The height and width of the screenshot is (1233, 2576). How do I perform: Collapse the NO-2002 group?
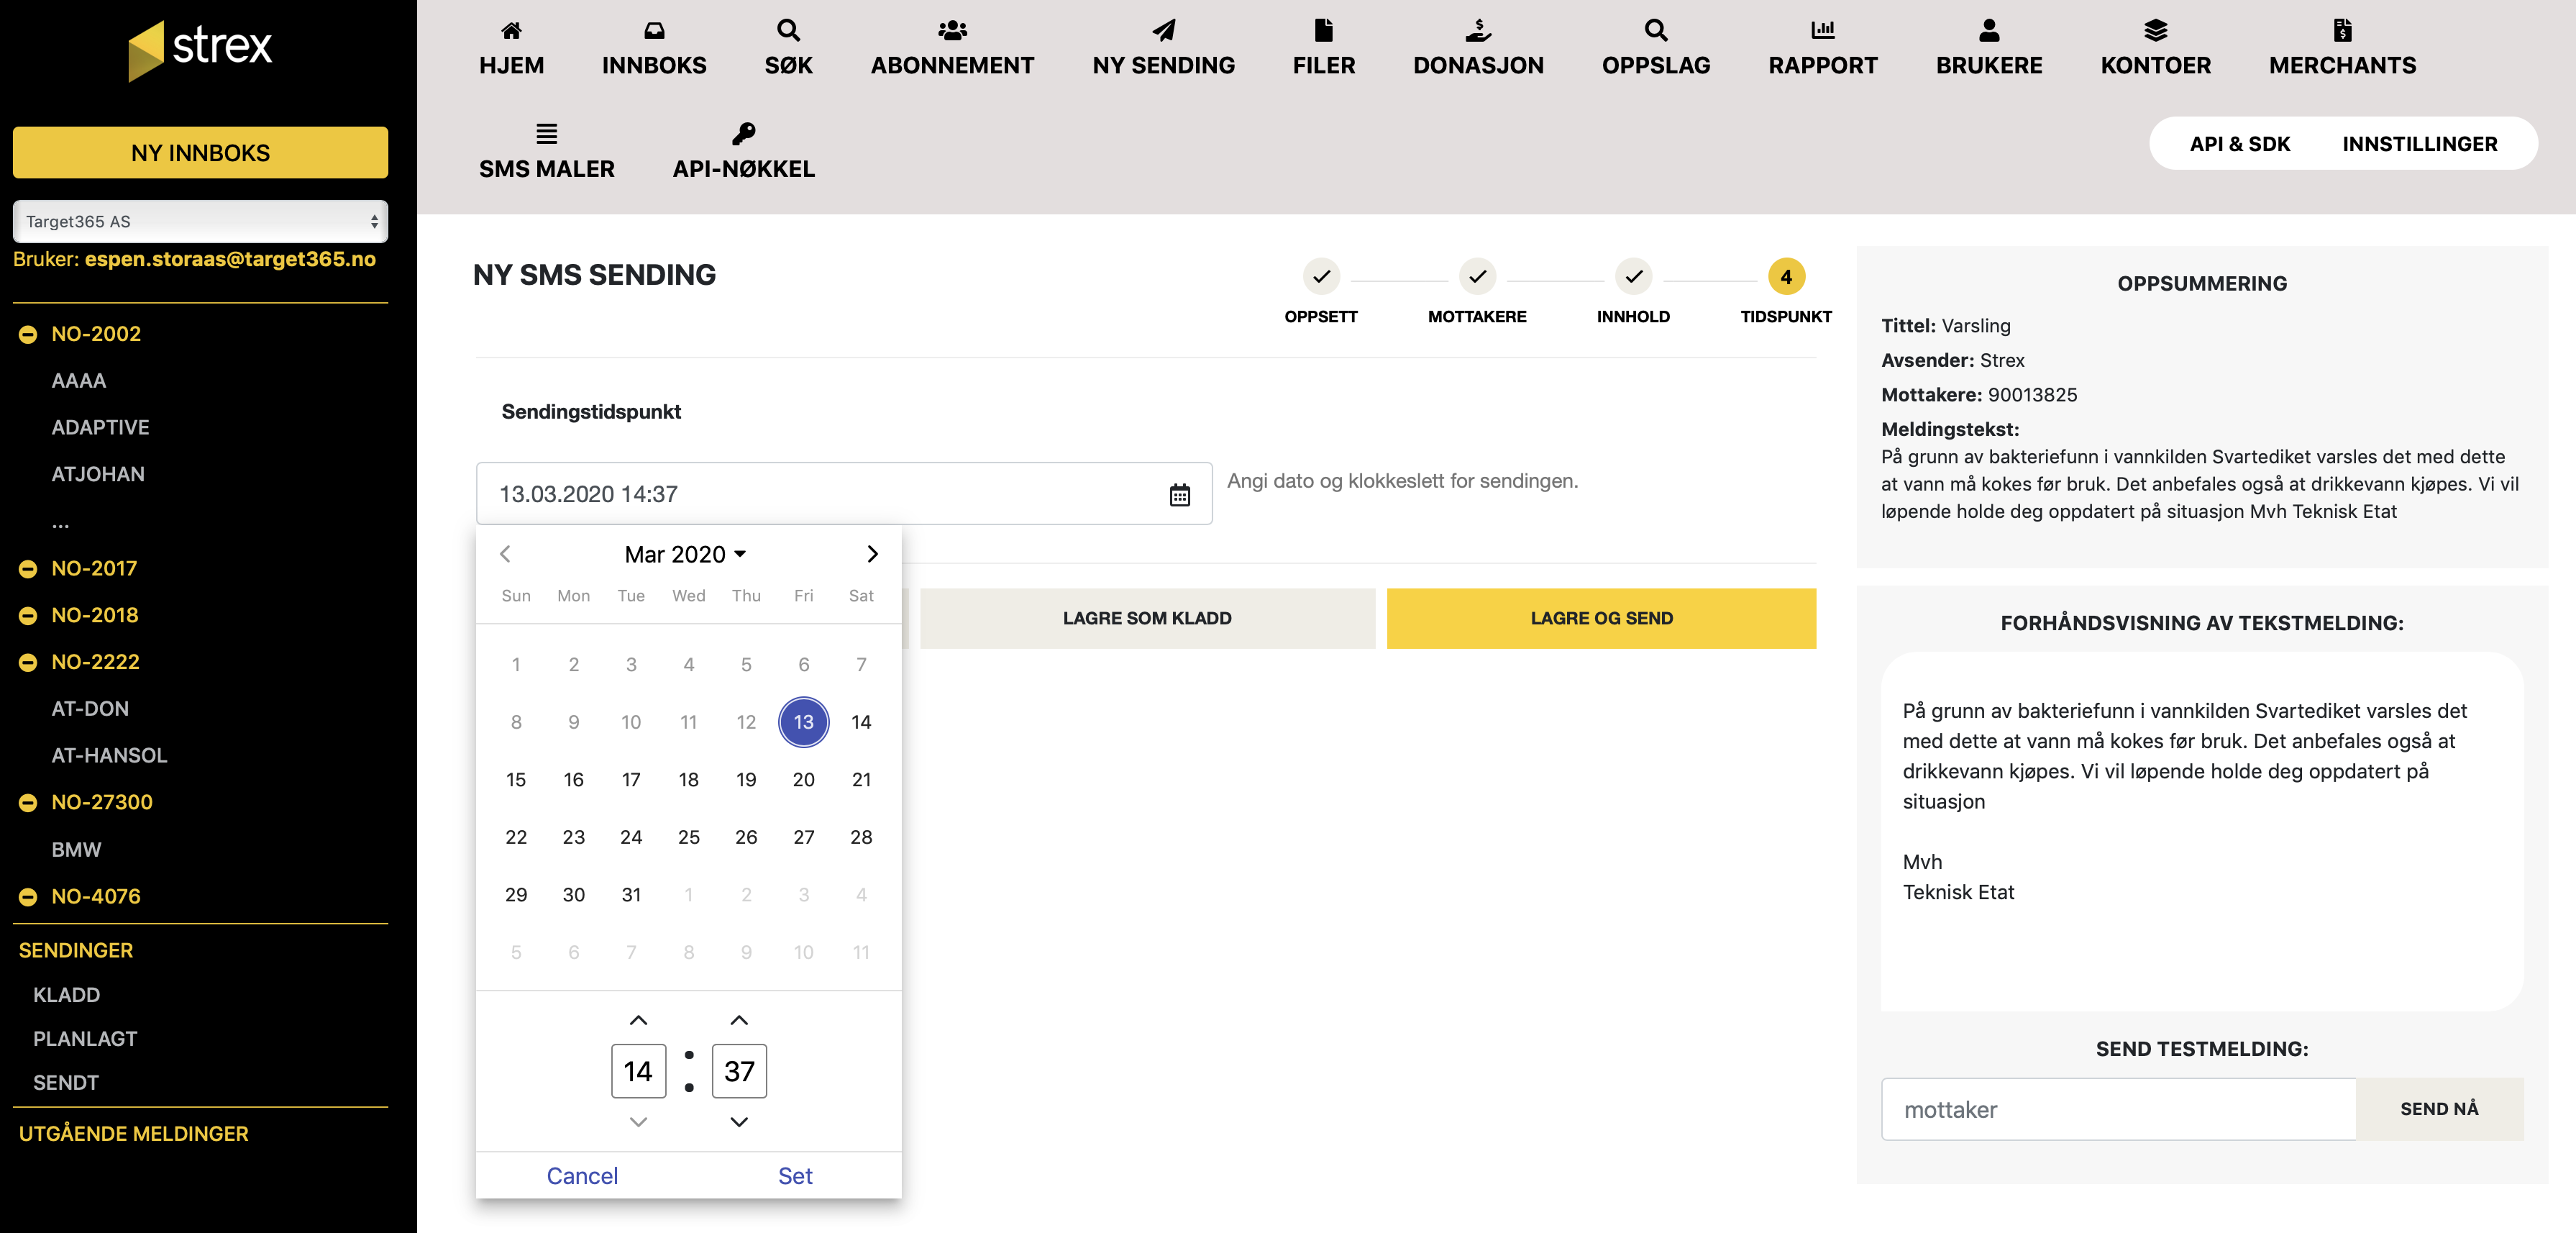(x=28, y=335)
